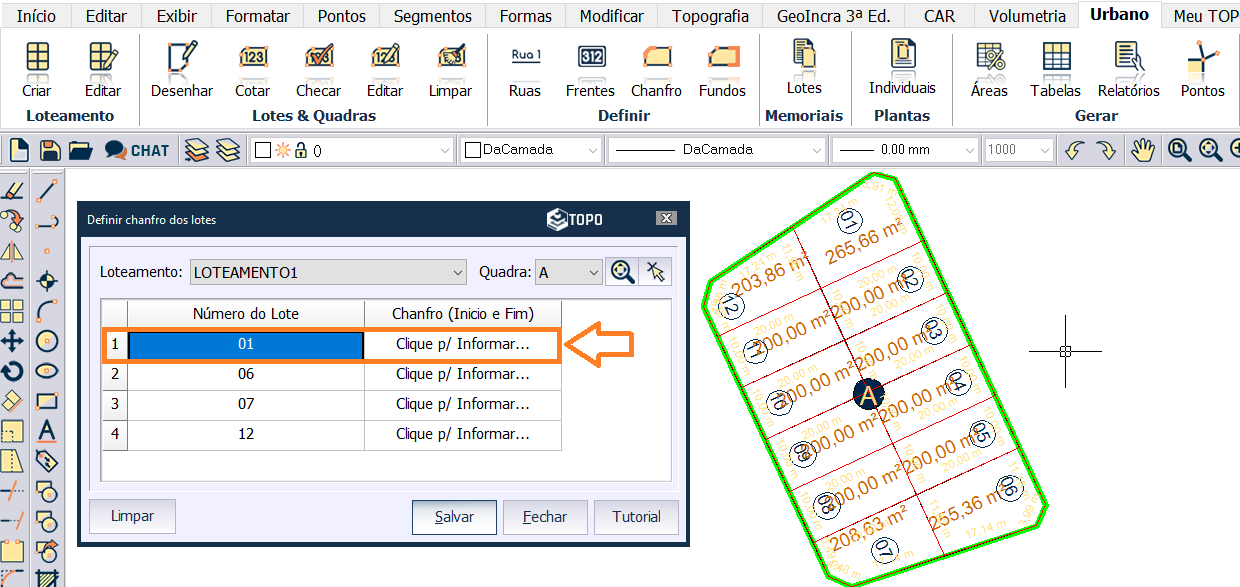This screenshot has height=587, width=1240.
Task: Select the Desenhar tool under Lotes & Quadras
Action: pyautogui.click(x=181, y=70)
